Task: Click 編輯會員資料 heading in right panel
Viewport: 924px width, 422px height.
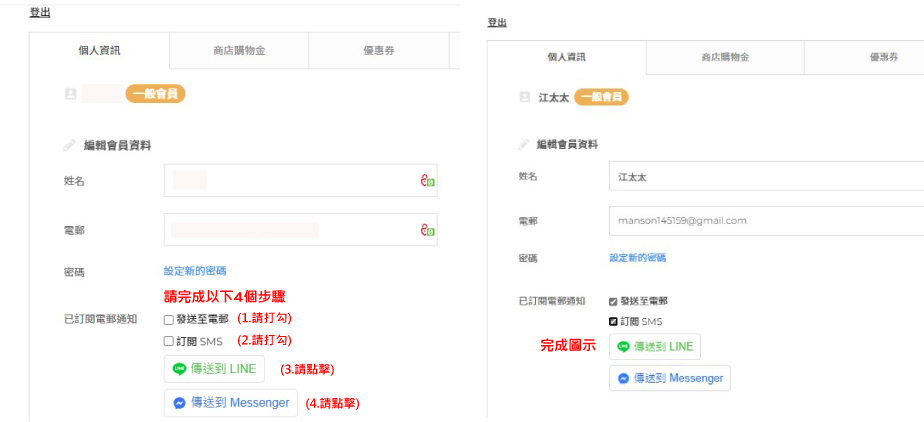Action: [567, 144]
